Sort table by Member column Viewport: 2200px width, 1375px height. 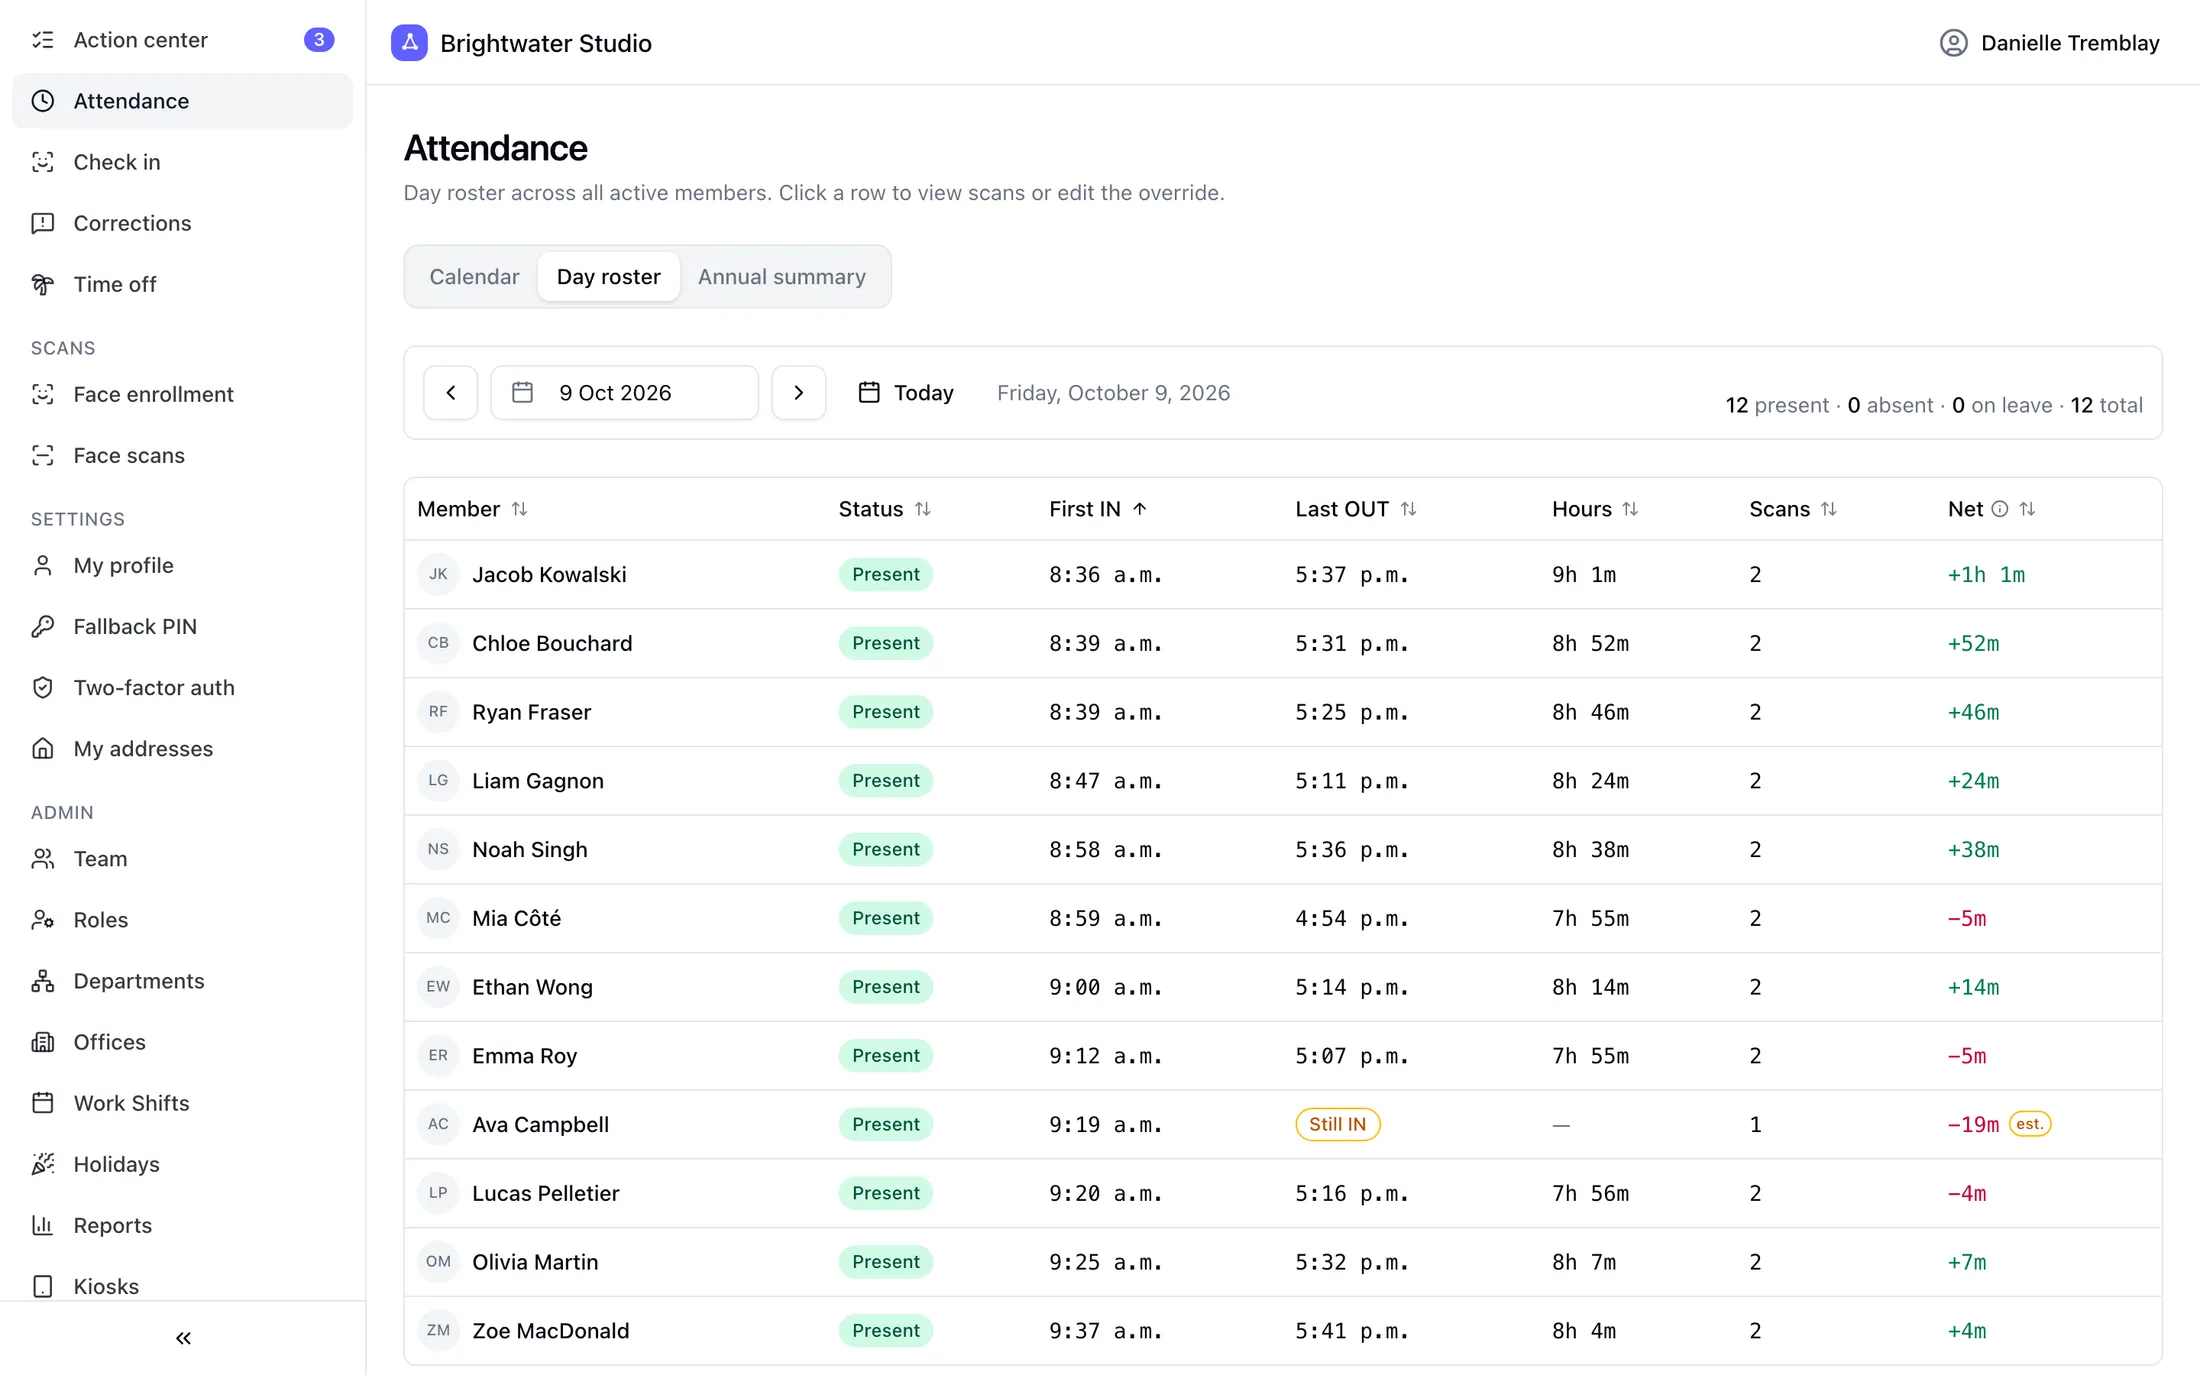(472, 509)
